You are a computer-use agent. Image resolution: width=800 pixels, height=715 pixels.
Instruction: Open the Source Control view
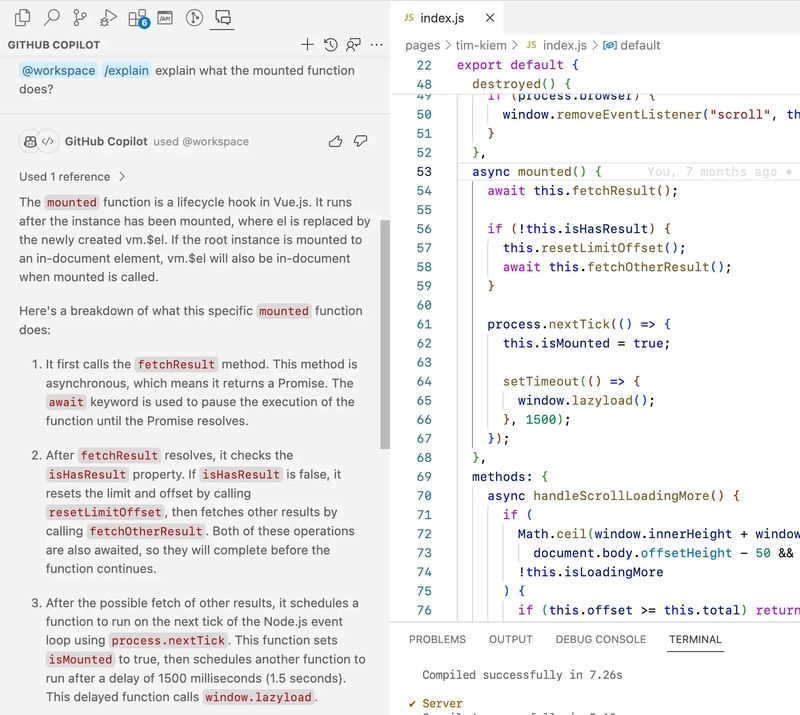80,18
